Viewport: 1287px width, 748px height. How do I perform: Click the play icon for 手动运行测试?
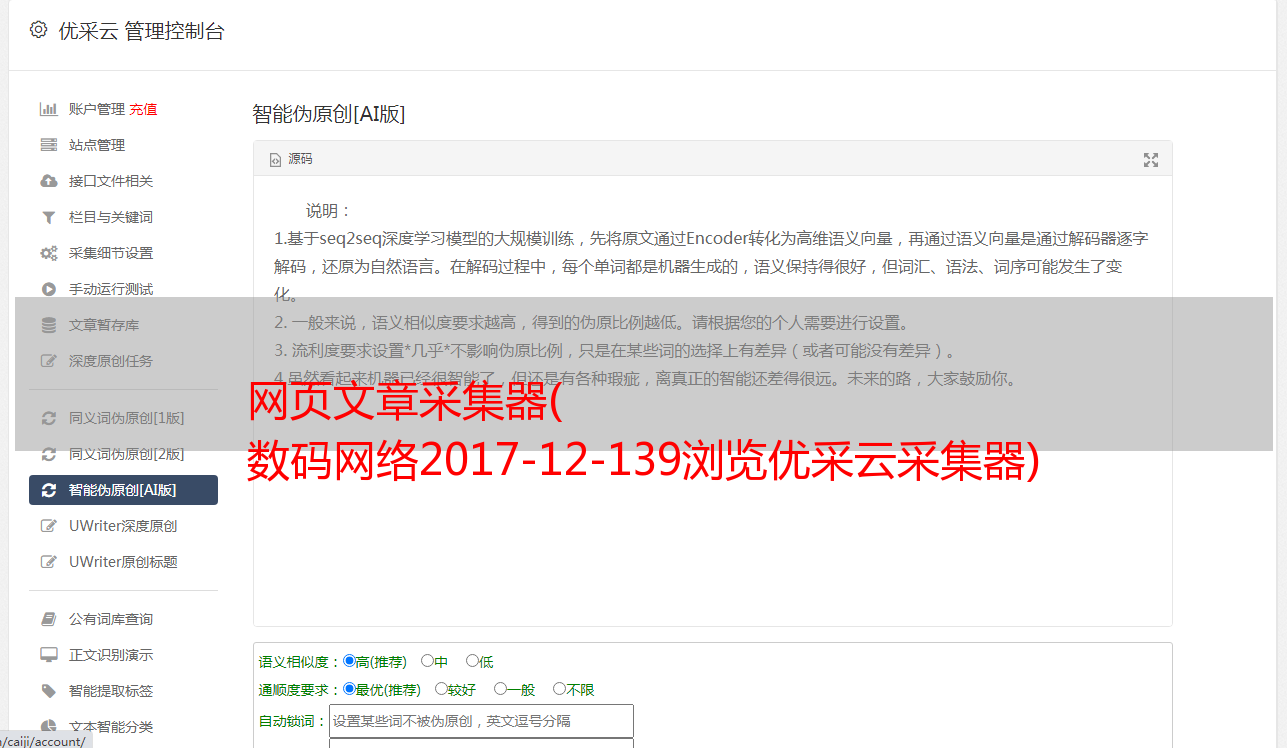point(48,289)
